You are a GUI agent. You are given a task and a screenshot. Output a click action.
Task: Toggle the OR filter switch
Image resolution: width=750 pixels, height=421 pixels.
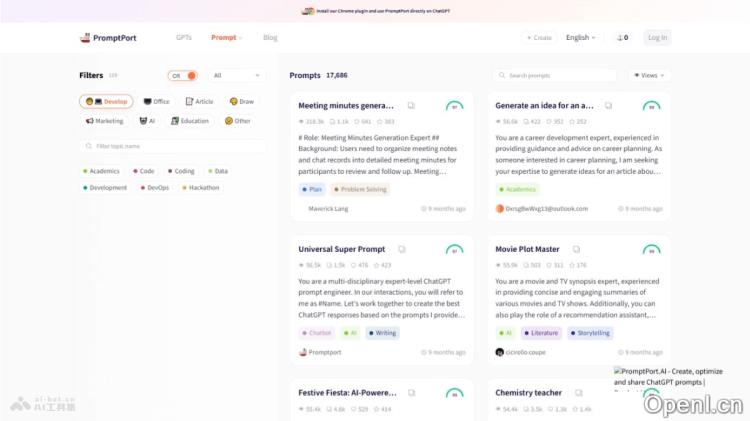pyautogui.click(x=182, y=75)
